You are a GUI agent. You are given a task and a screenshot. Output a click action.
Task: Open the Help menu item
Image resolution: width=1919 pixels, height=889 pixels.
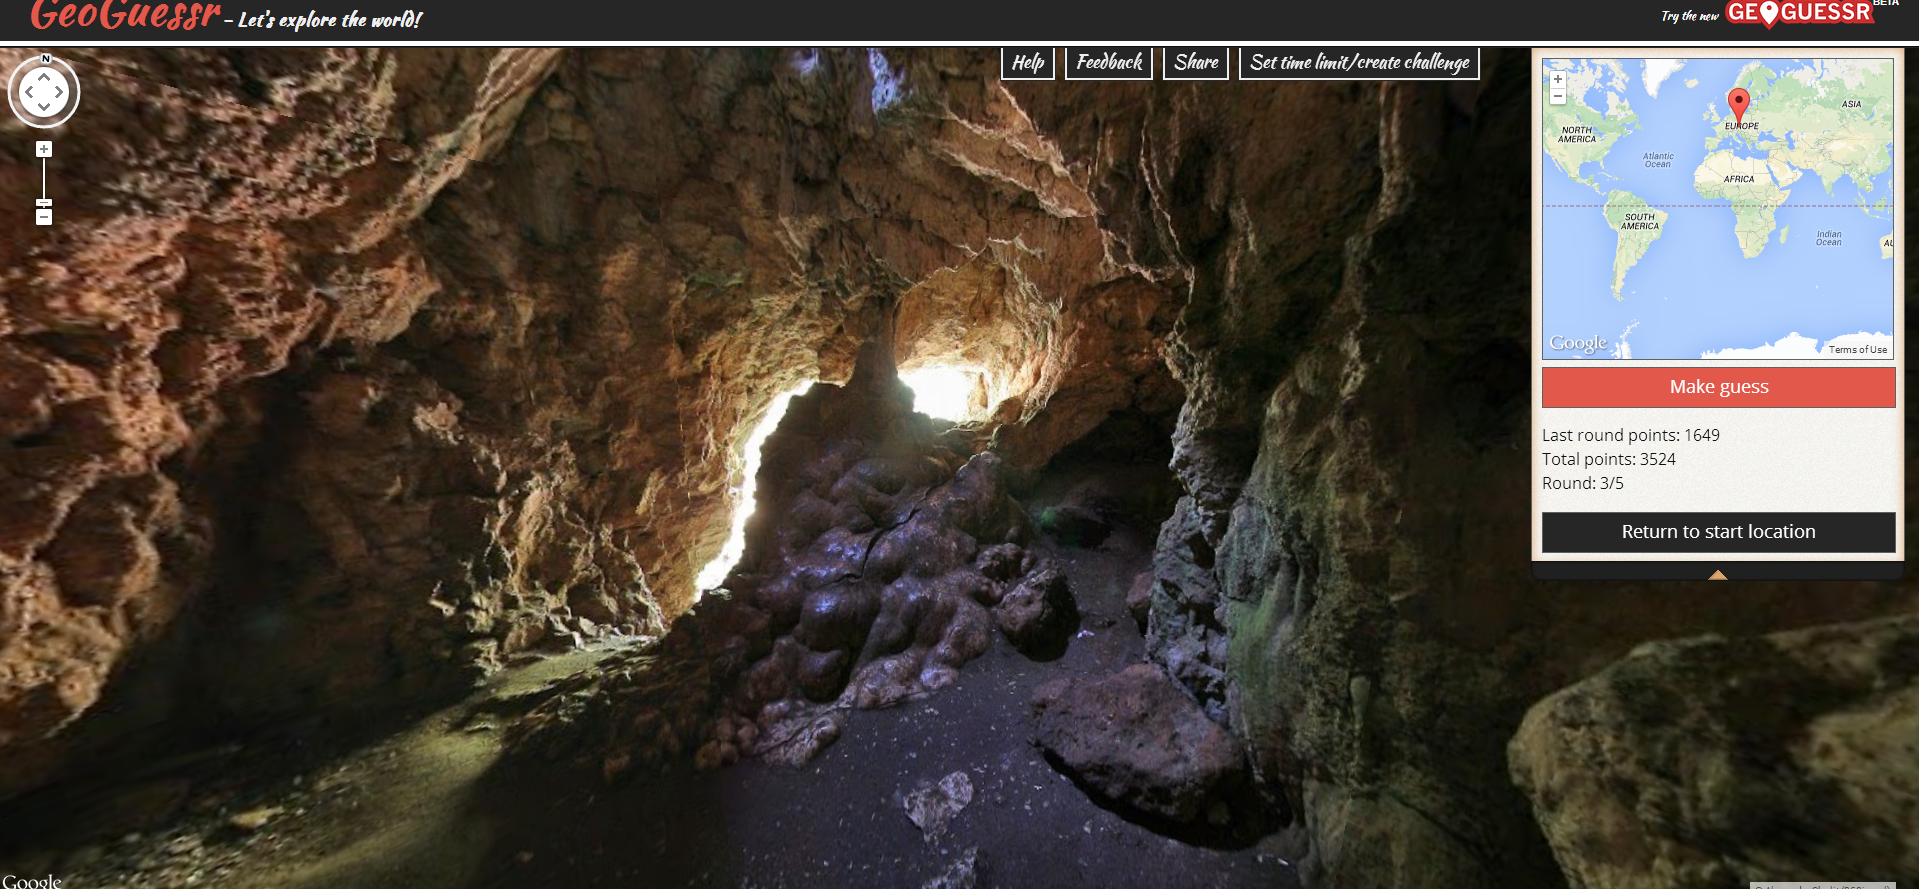coord(1028,62)
